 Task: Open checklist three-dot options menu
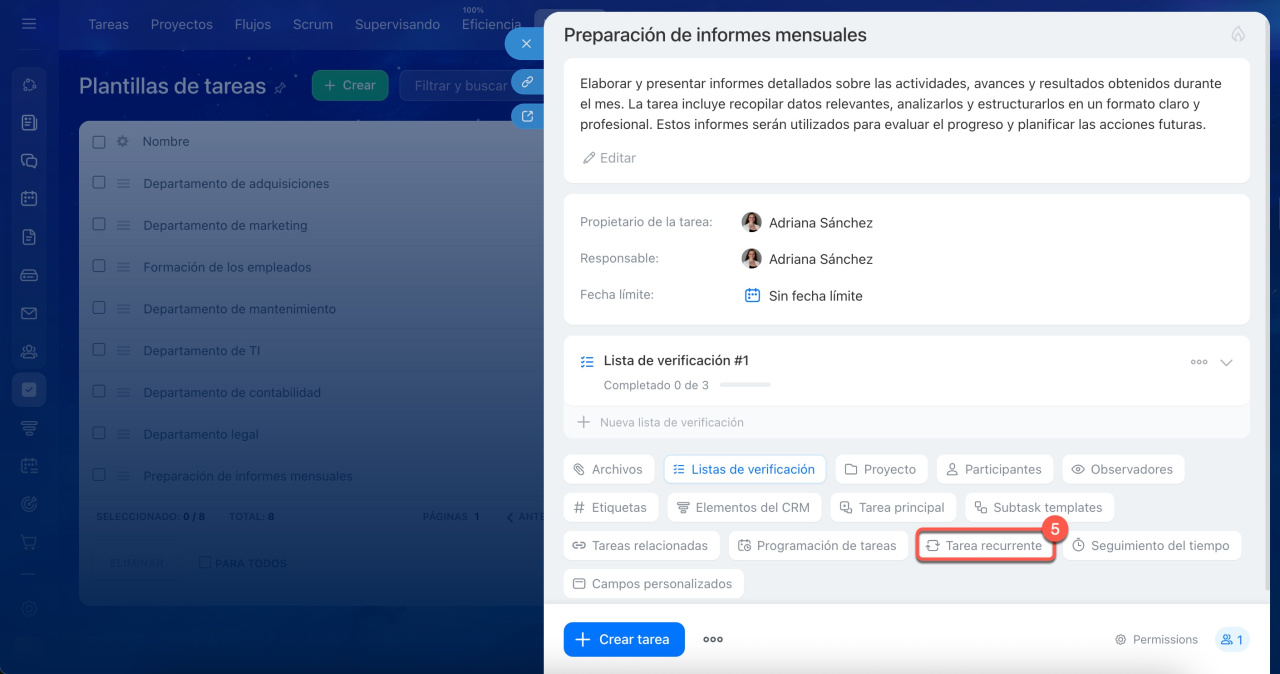(1198, 362)
